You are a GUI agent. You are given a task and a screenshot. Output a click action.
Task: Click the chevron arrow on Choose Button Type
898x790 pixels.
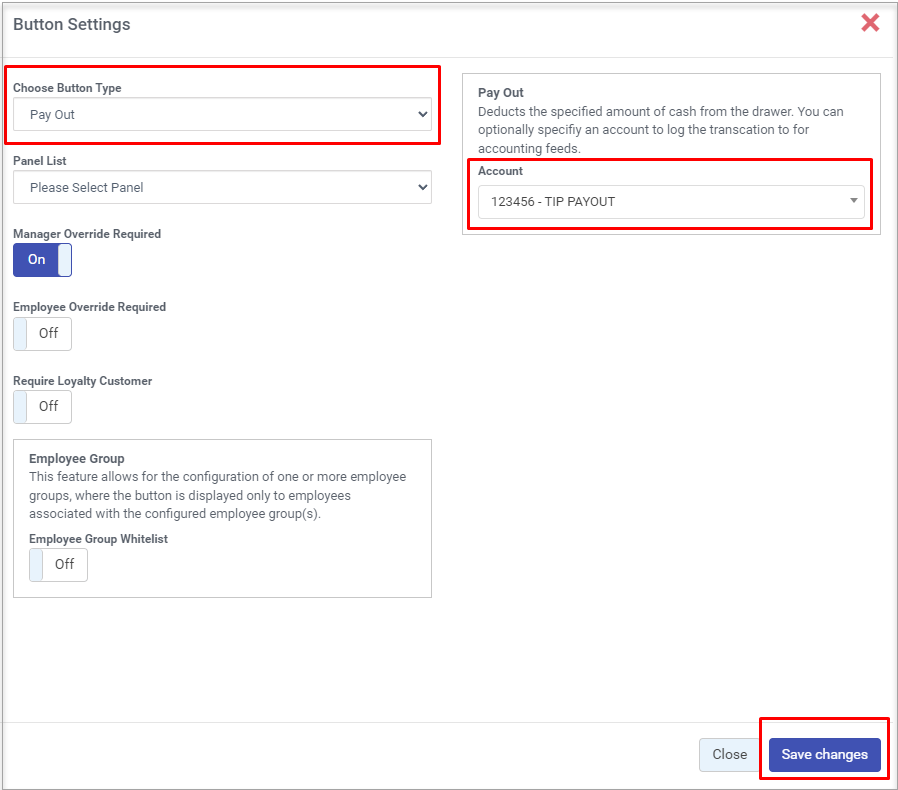pos(421,115)
